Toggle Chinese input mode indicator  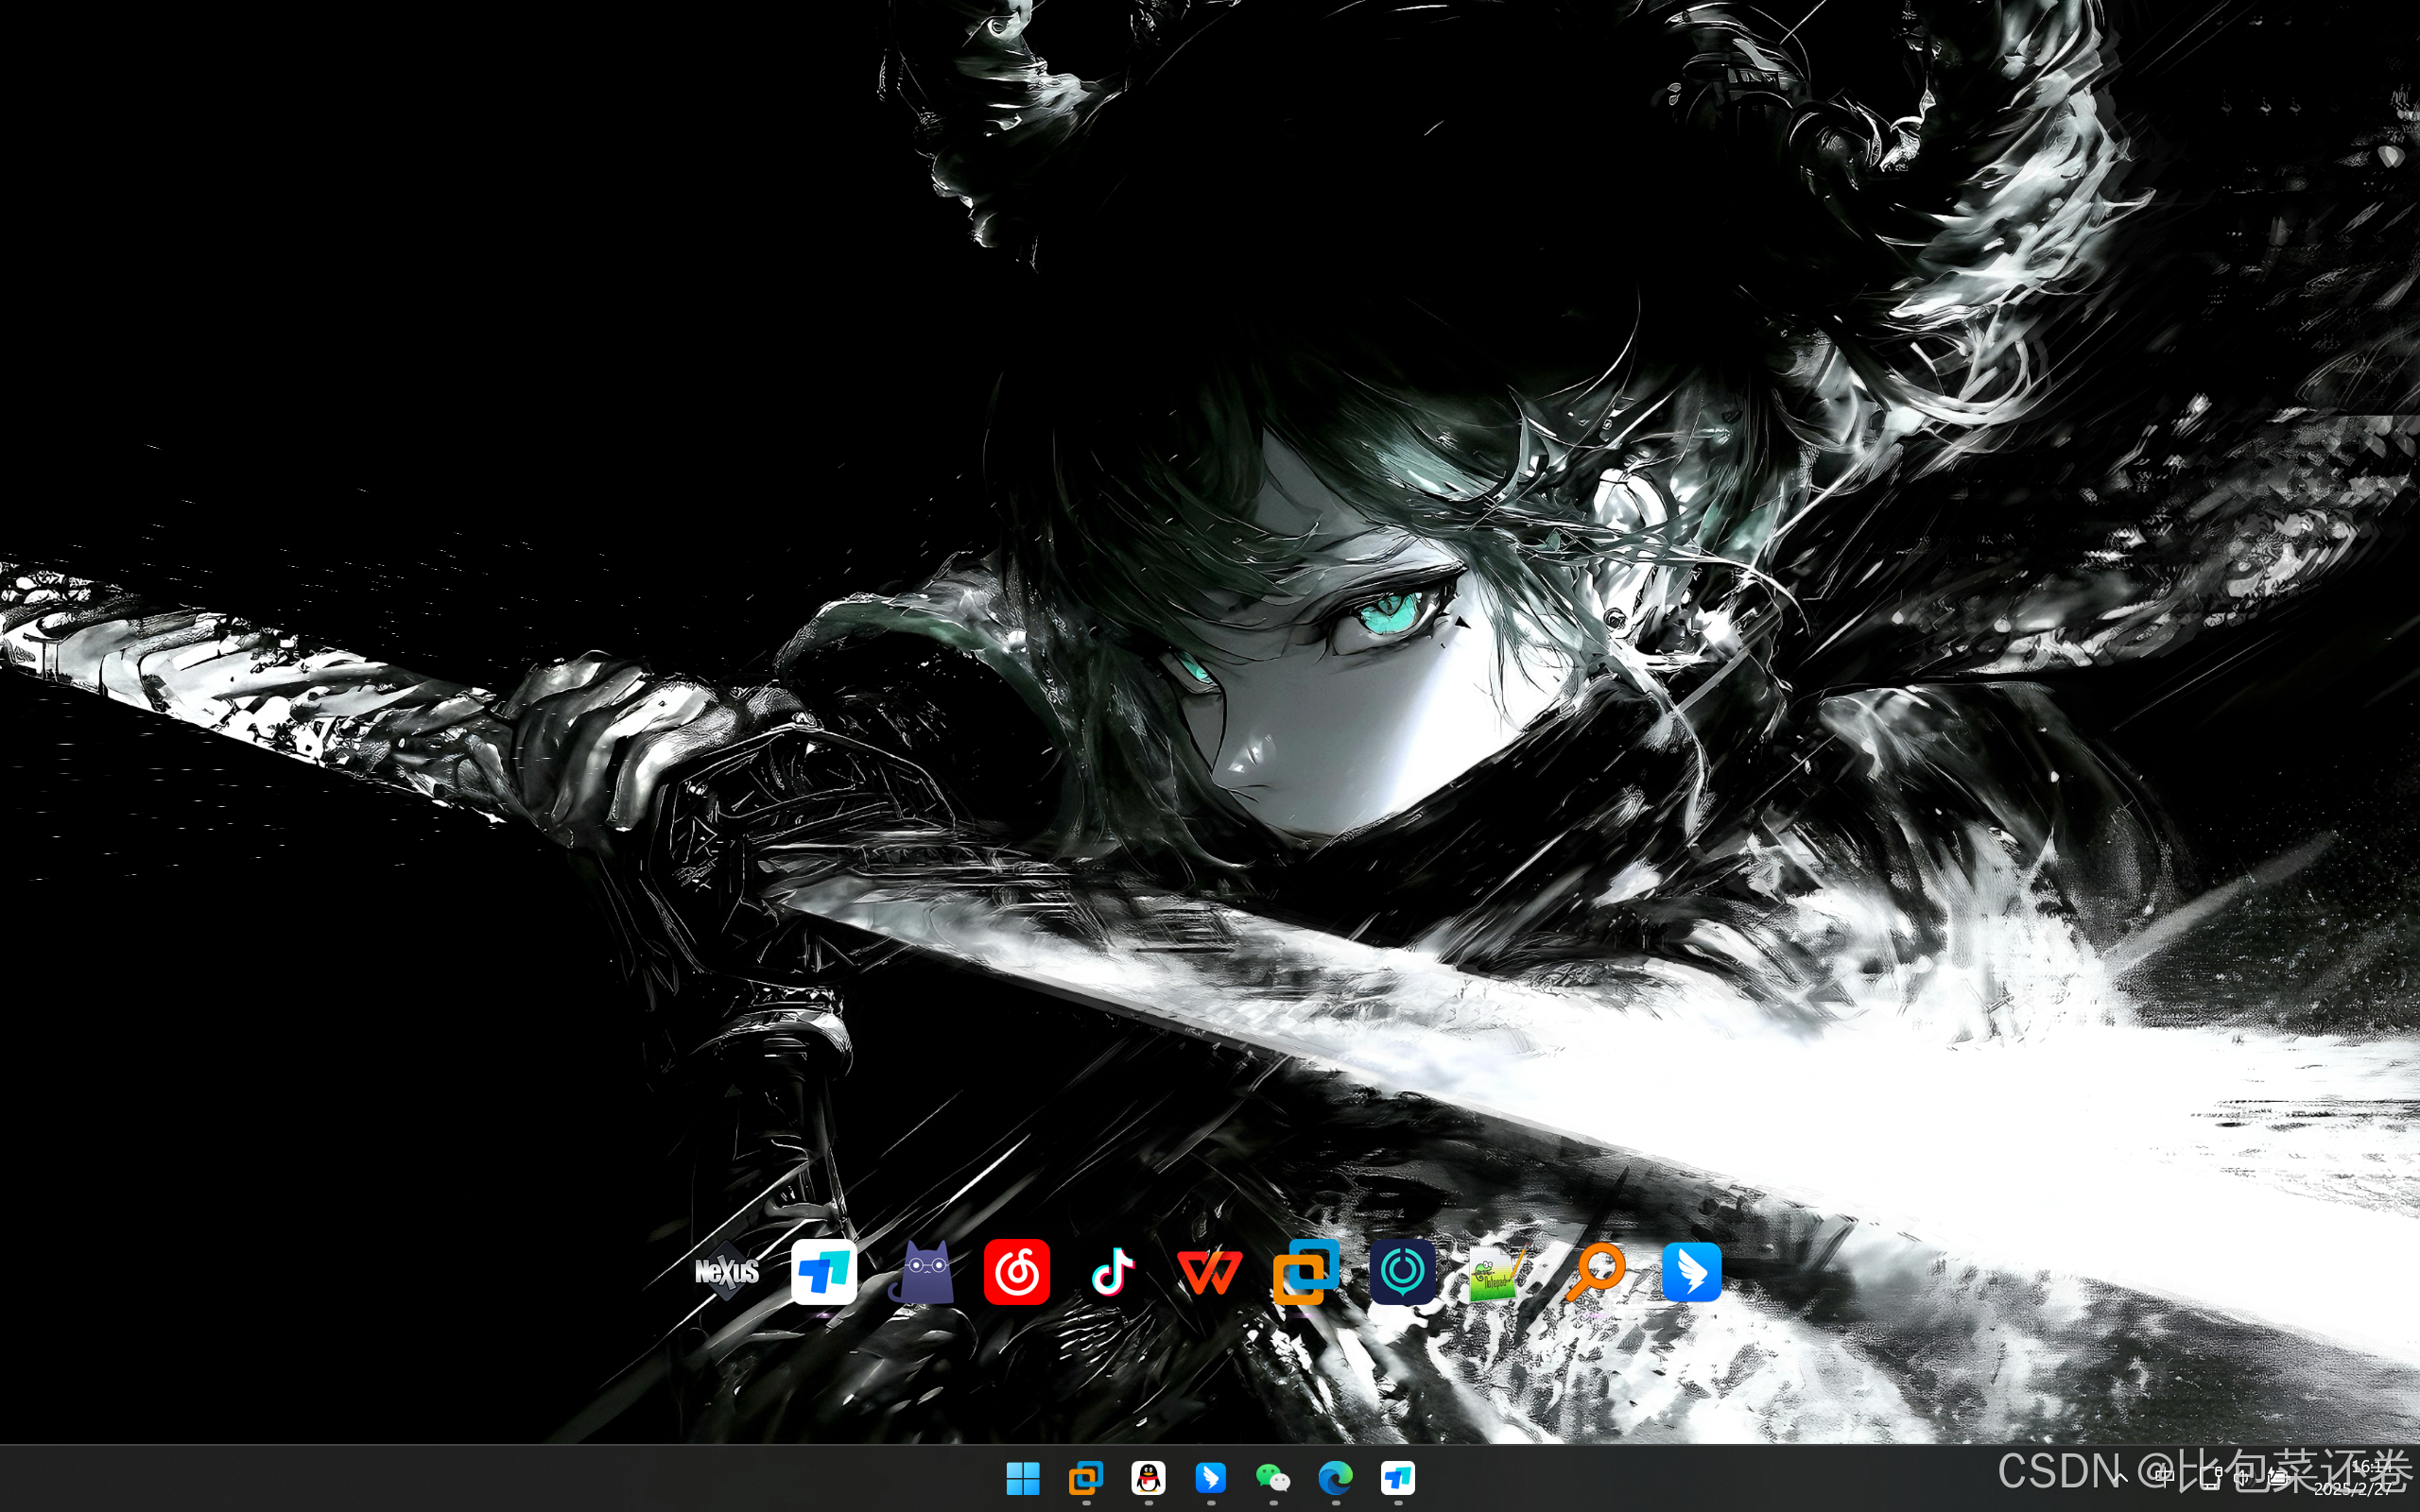(x=2164, y=1477)
